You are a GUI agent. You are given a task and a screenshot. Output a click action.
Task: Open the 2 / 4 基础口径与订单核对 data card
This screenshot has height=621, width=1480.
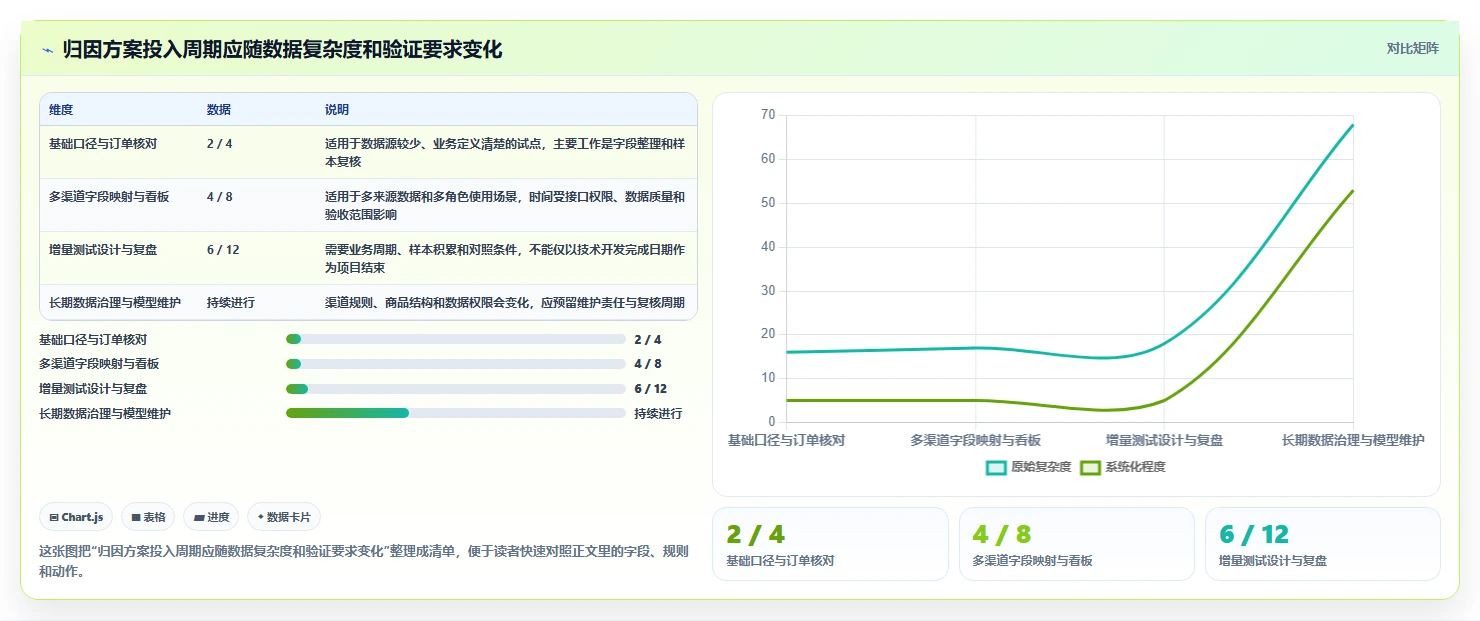click(x=830, y=544)
